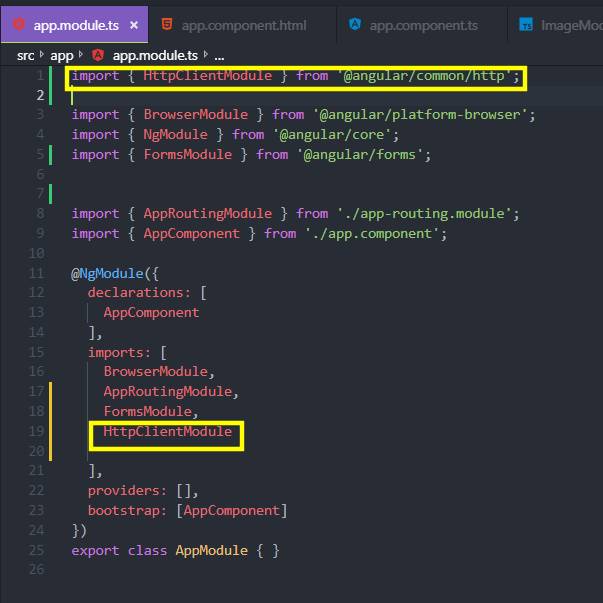
Task: Click AppComponent in the line 9 import
Action: (192, 234)
